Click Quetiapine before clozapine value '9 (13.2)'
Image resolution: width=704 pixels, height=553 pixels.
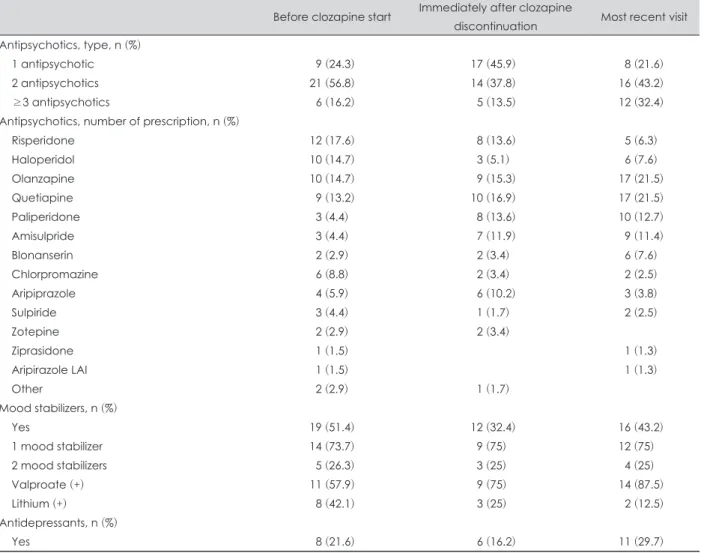(x=335, y=198)
